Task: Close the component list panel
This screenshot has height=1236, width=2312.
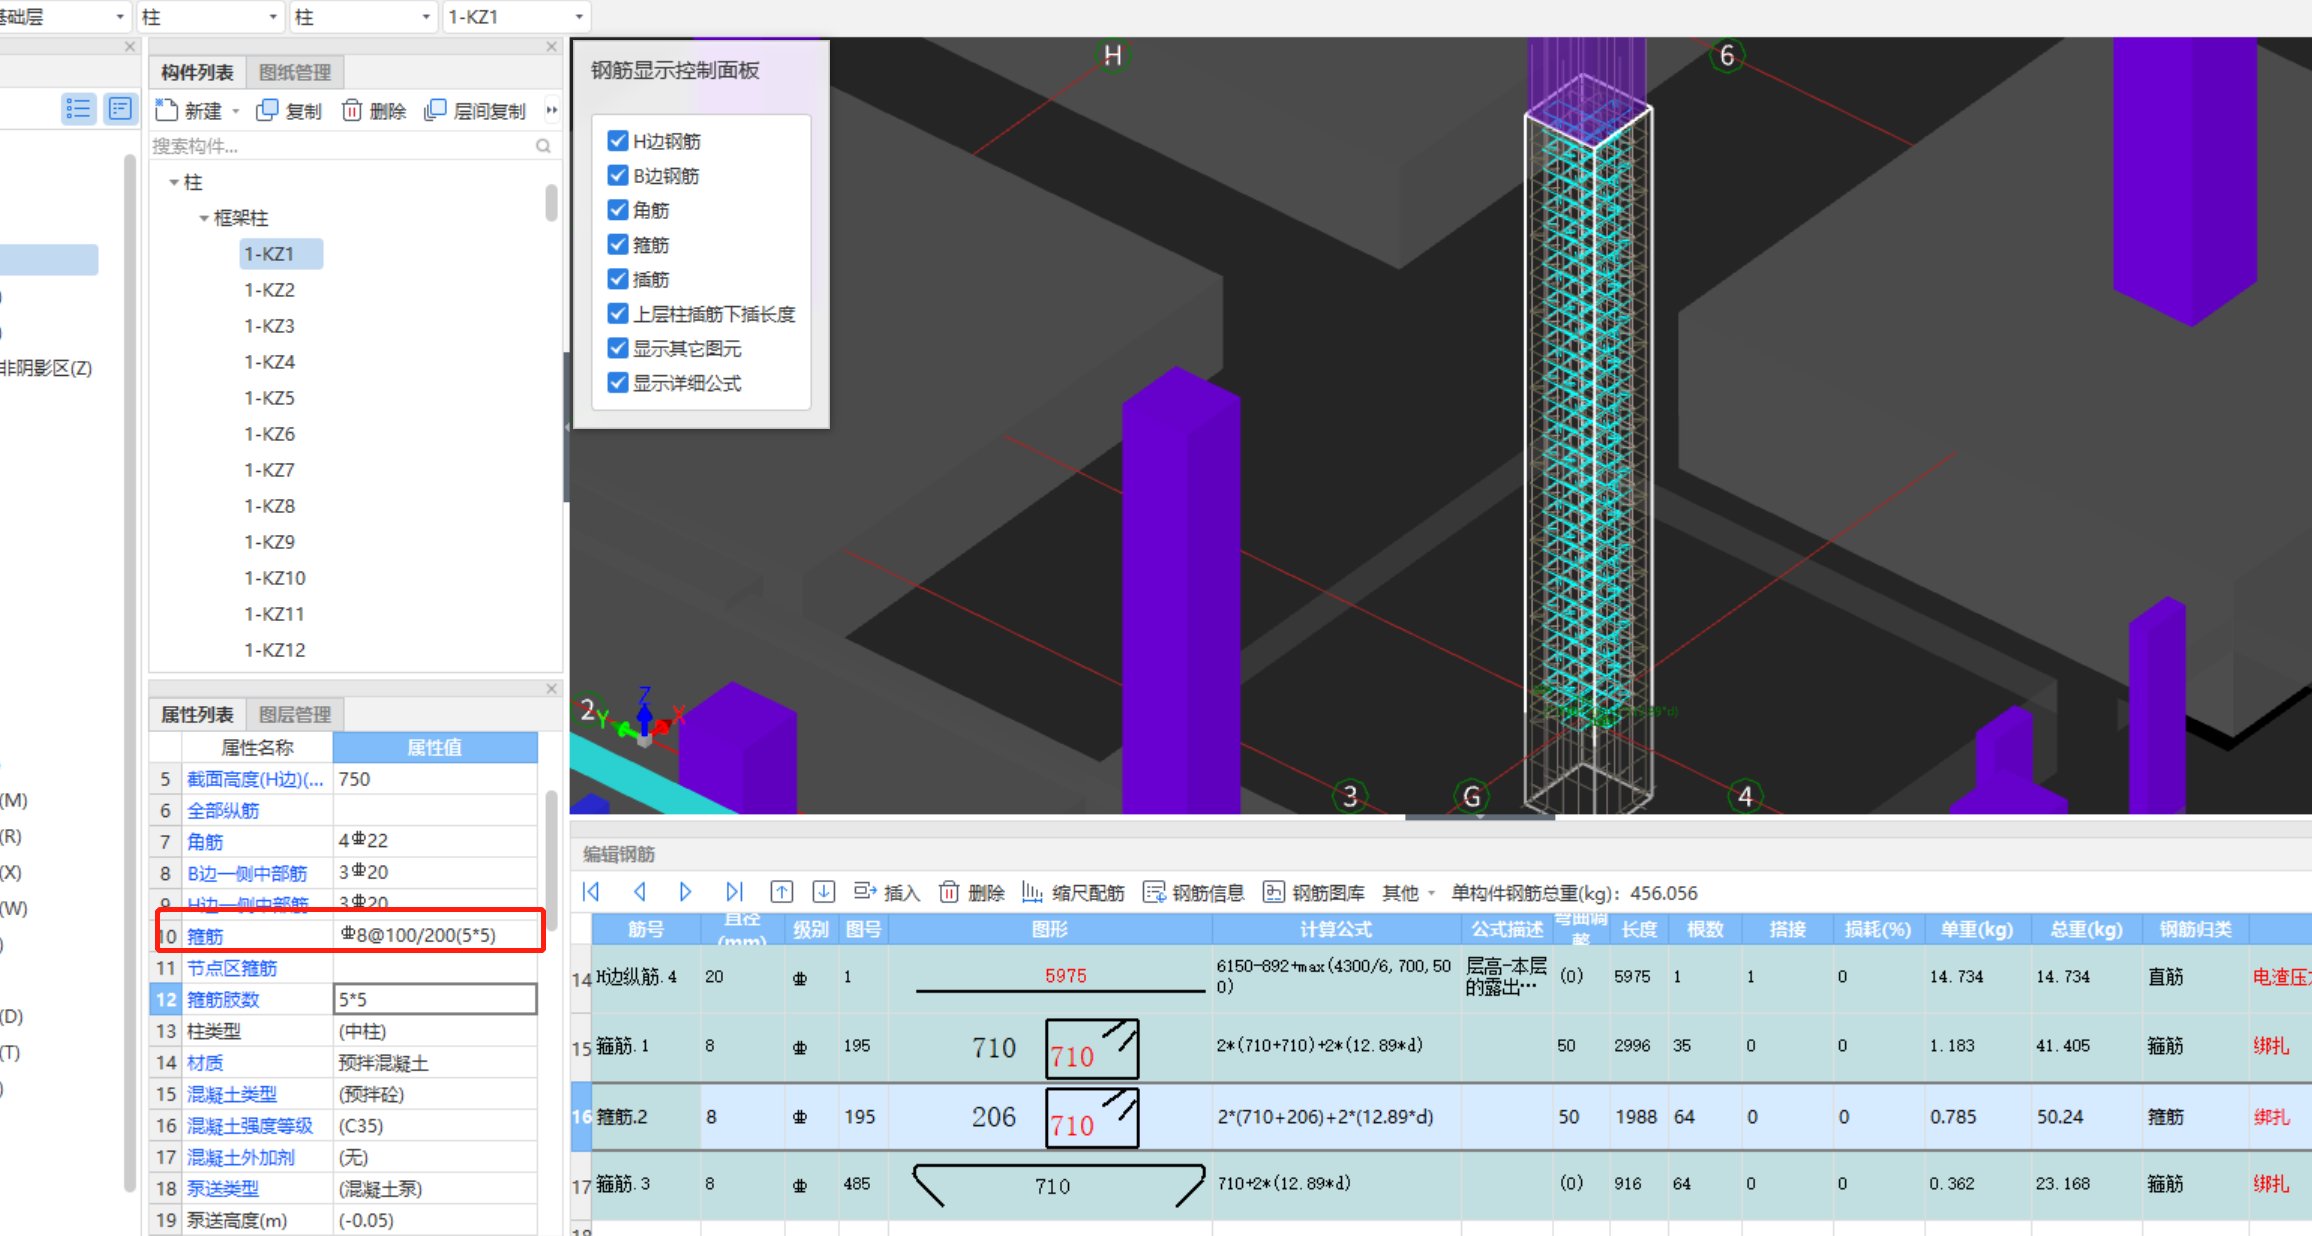Action: coord(551,46)
